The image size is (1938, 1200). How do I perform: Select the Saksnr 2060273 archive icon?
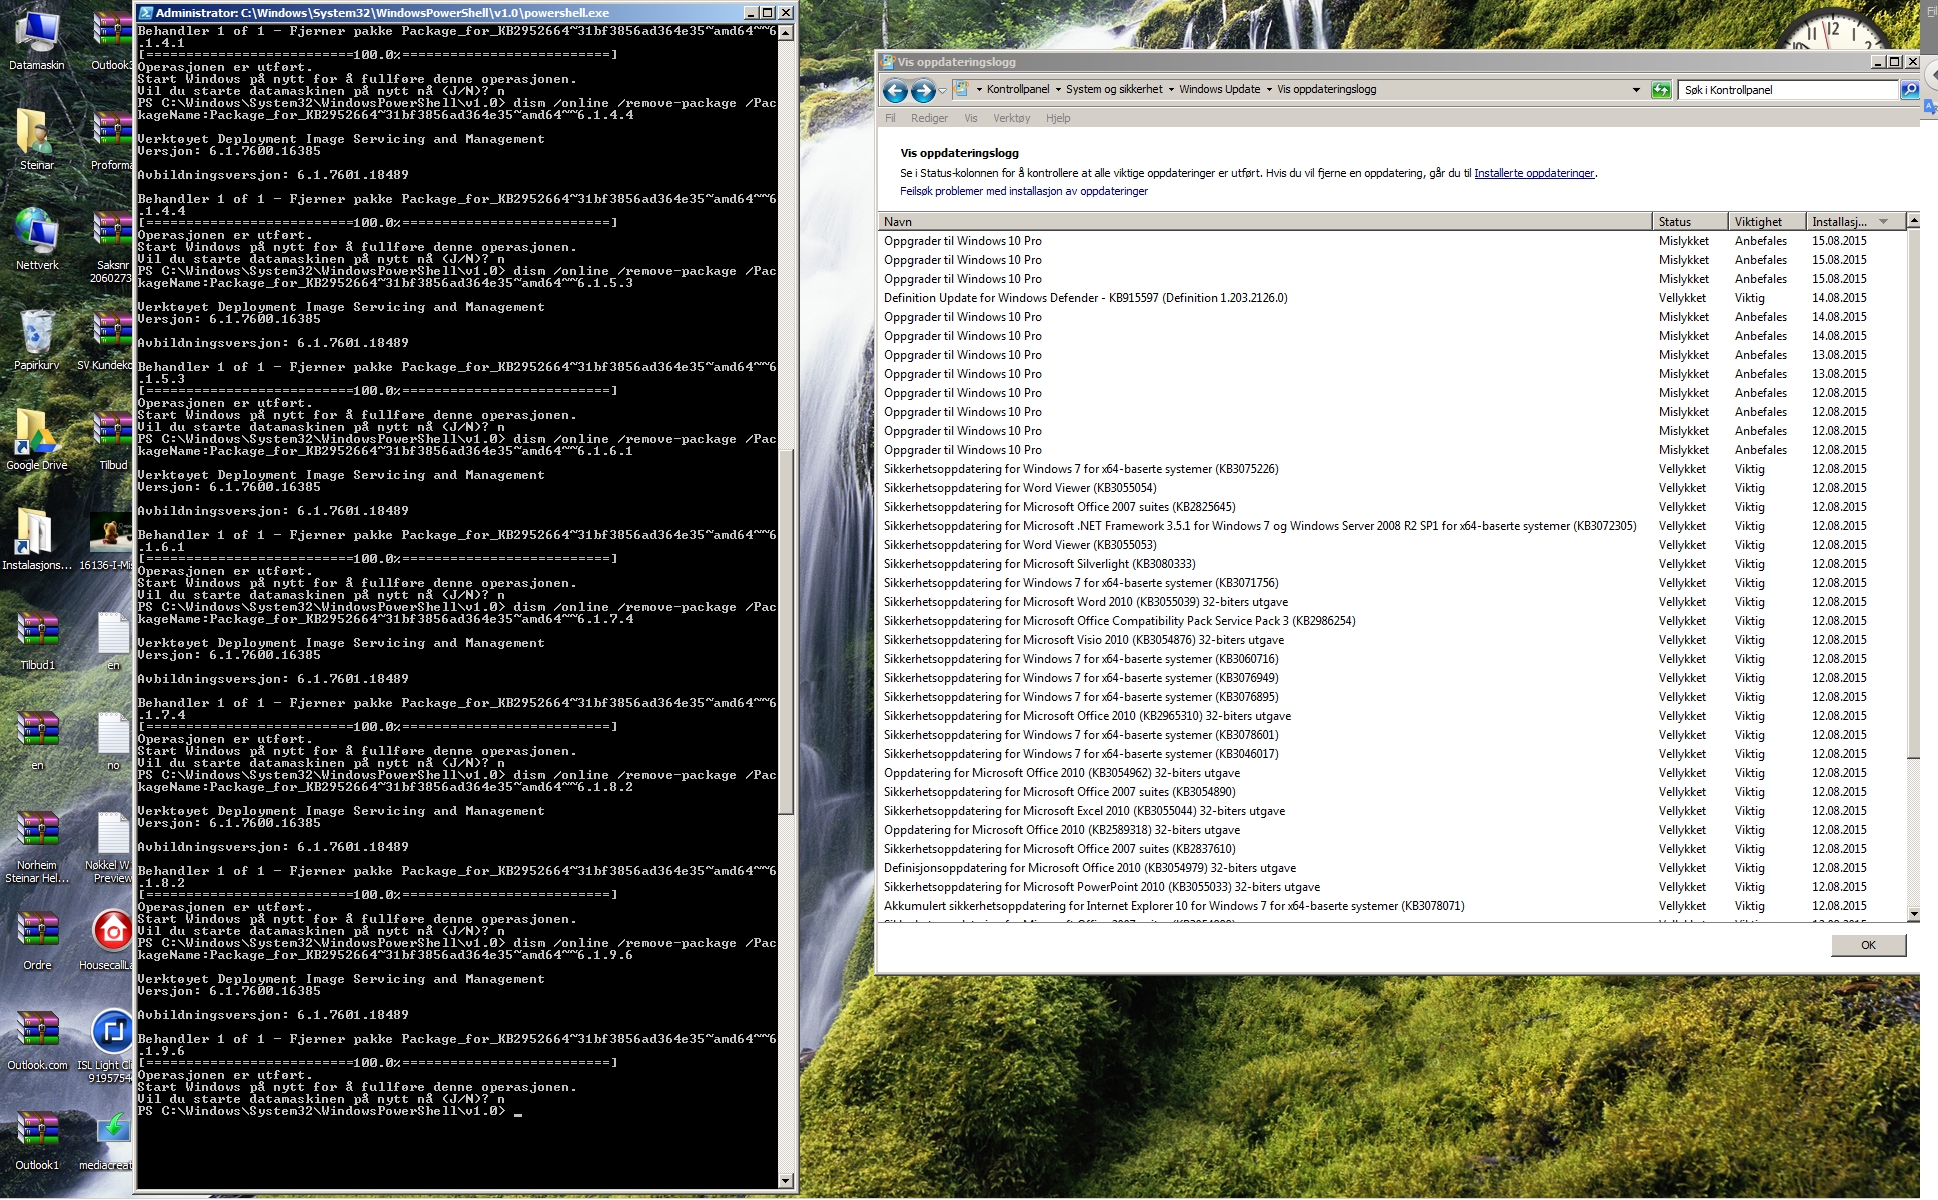(112, 246)
